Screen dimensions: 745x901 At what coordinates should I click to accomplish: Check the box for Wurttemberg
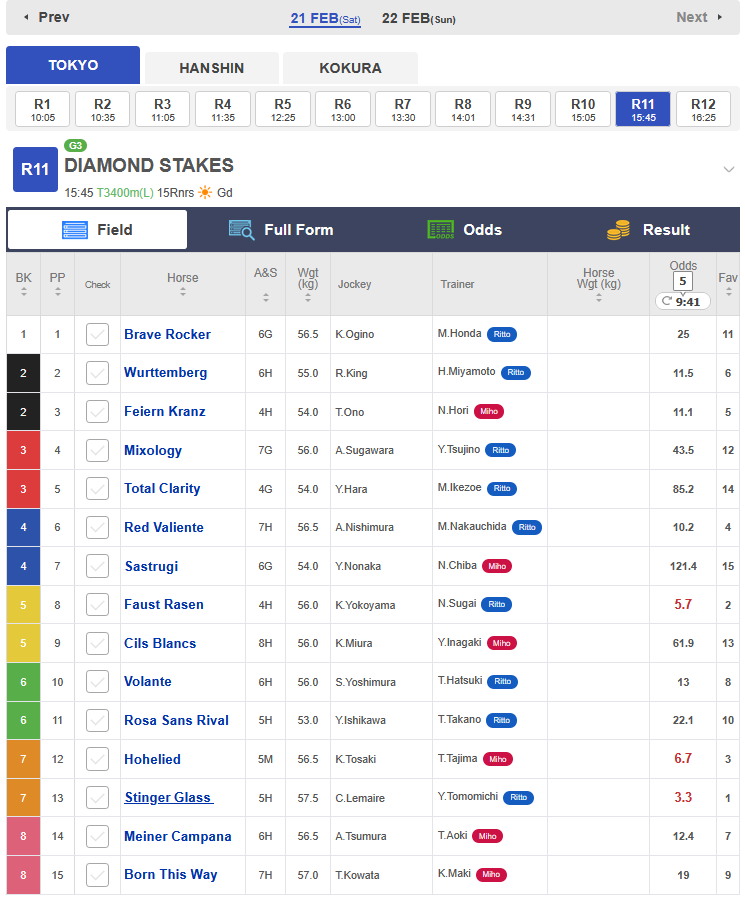(98, 373)
